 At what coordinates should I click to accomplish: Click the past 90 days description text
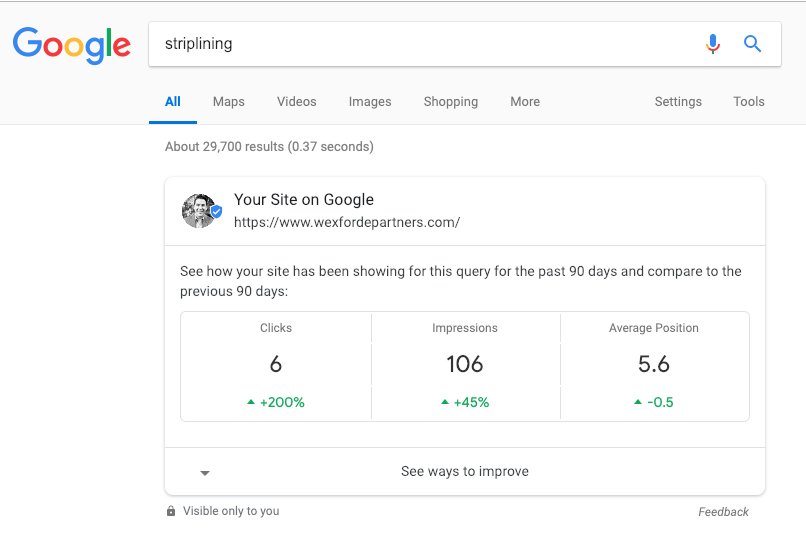point(461,281)
